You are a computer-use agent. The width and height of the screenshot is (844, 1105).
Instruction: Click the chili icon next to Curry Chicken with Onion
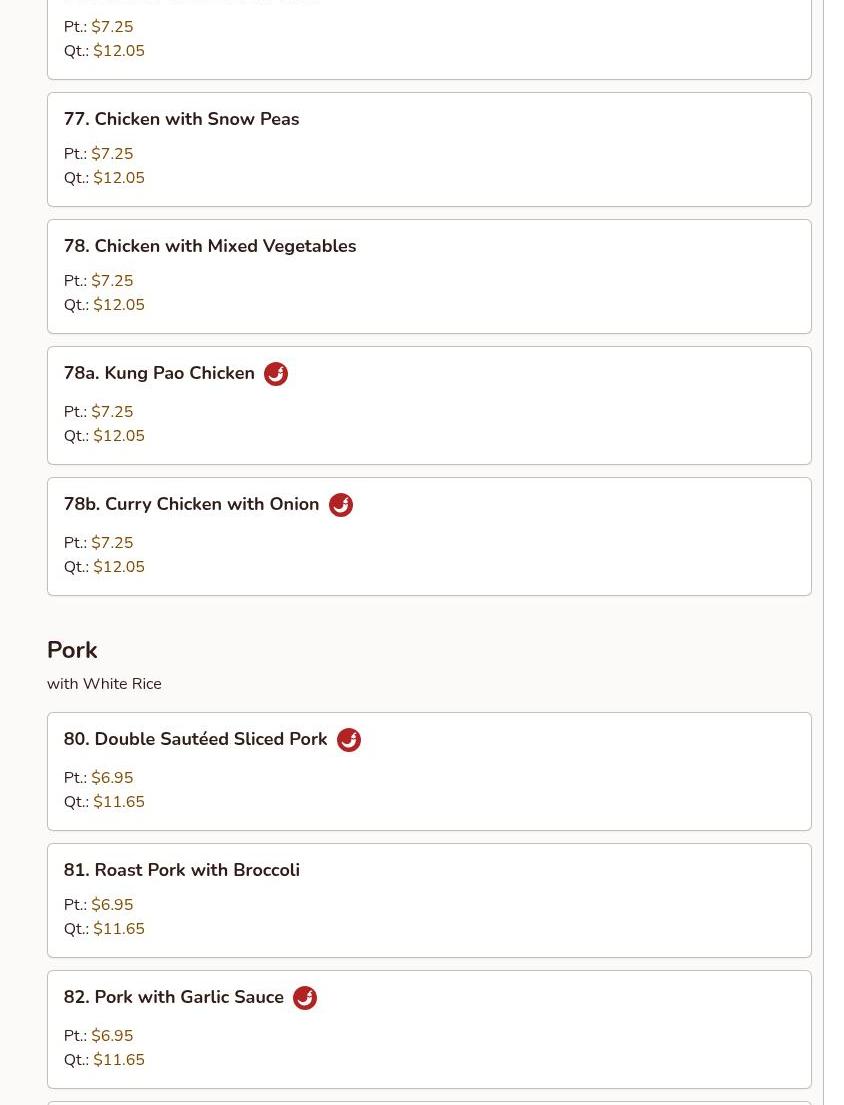pyautogui.click(x=341, y=505)
